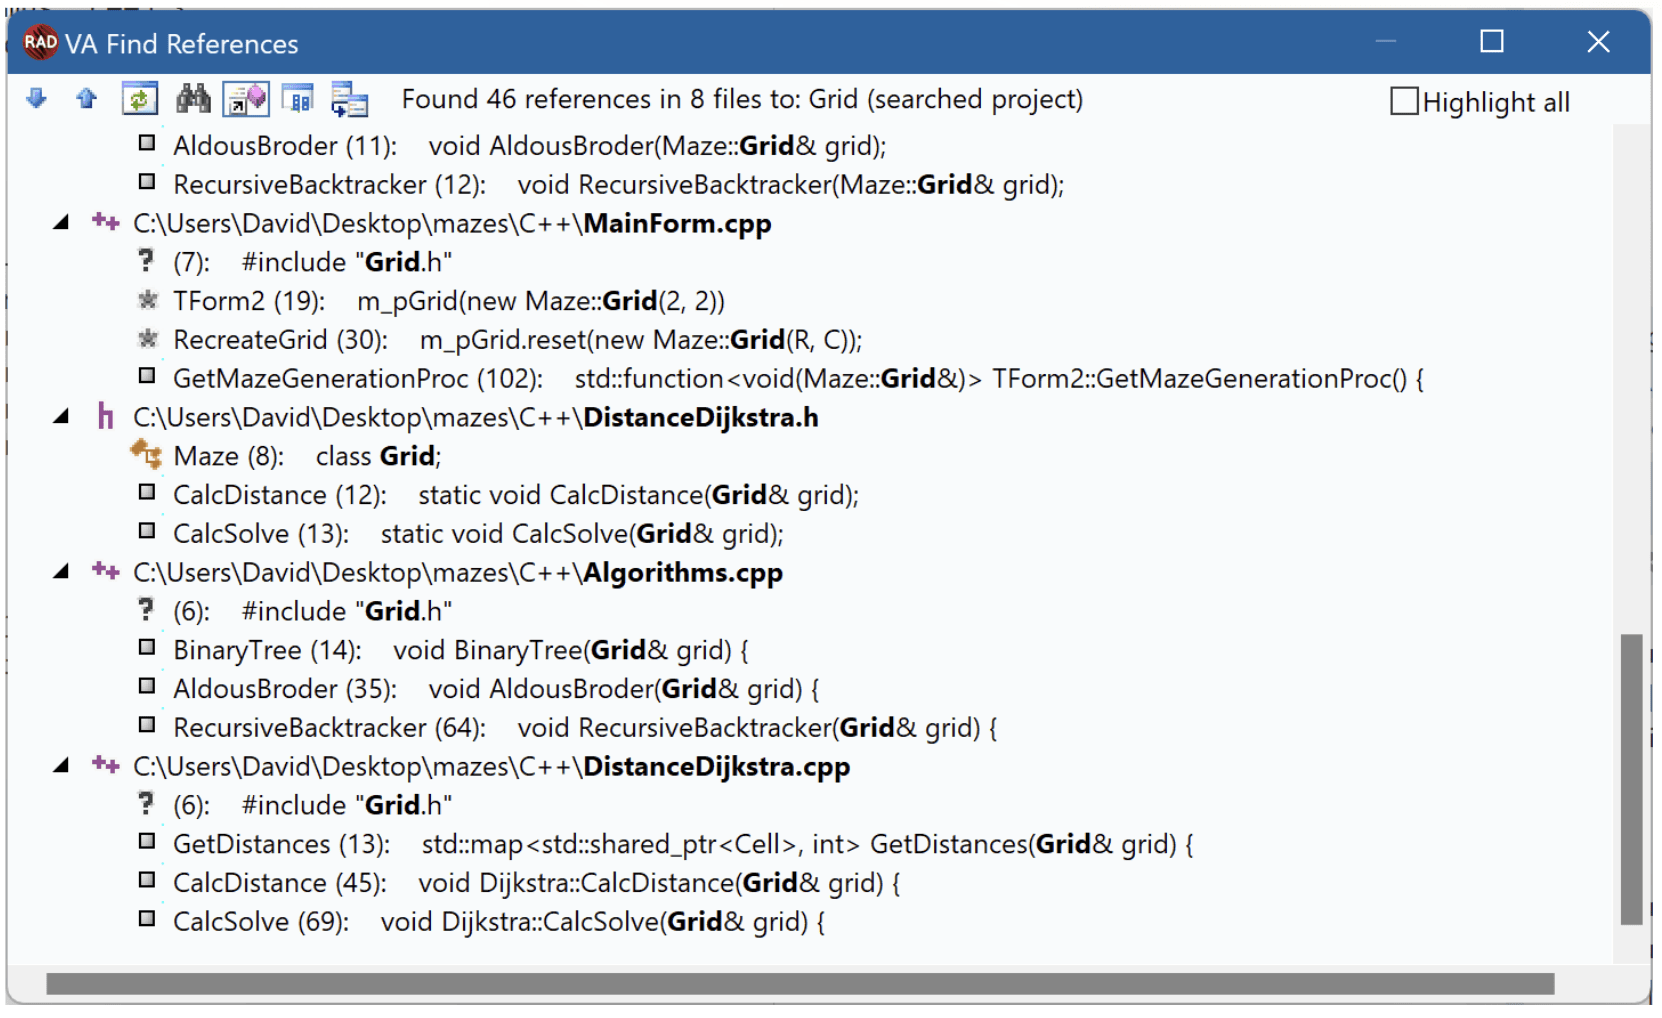Open the find binoculars tool
1662x1018 pixels.
194,99
